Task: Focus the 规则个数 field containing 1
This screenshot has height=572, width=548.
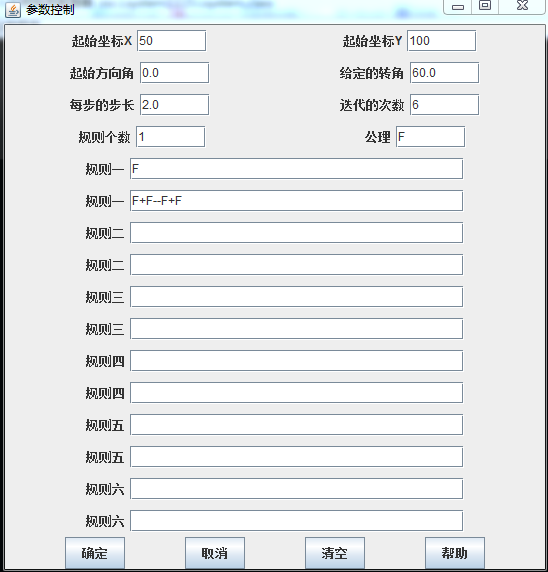Action: coord(170,137)
